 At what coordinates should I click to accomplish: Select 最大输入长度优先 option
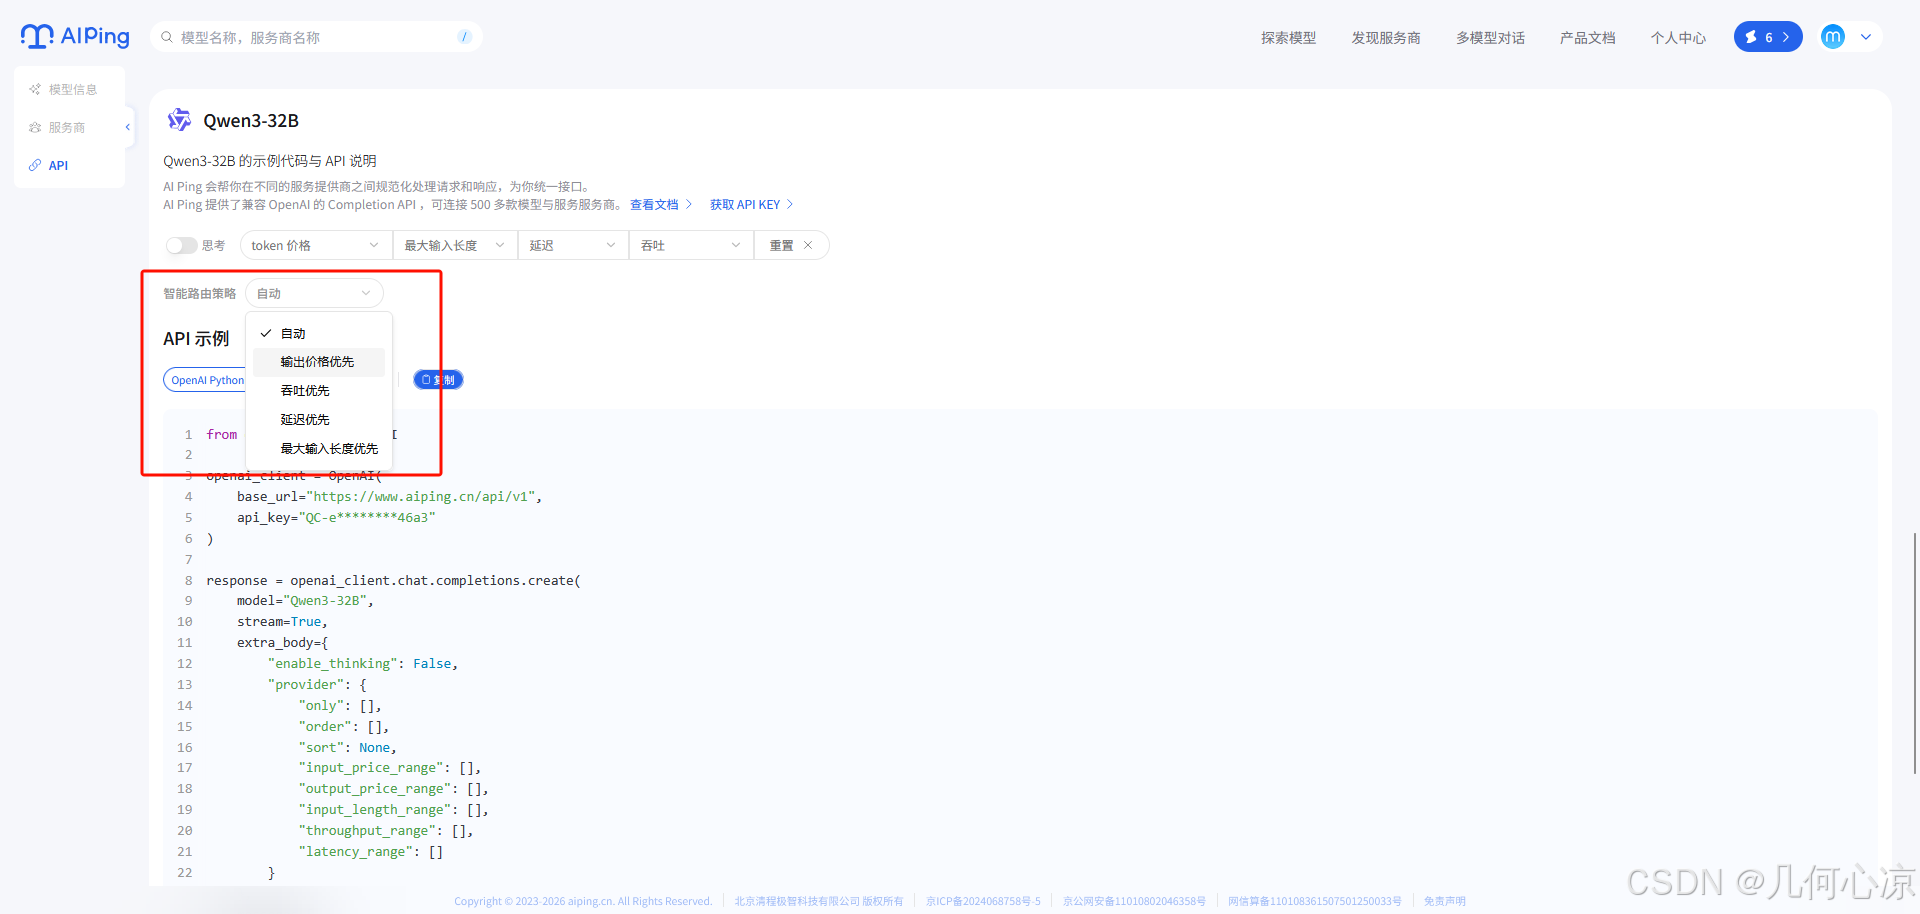[319, 449]
